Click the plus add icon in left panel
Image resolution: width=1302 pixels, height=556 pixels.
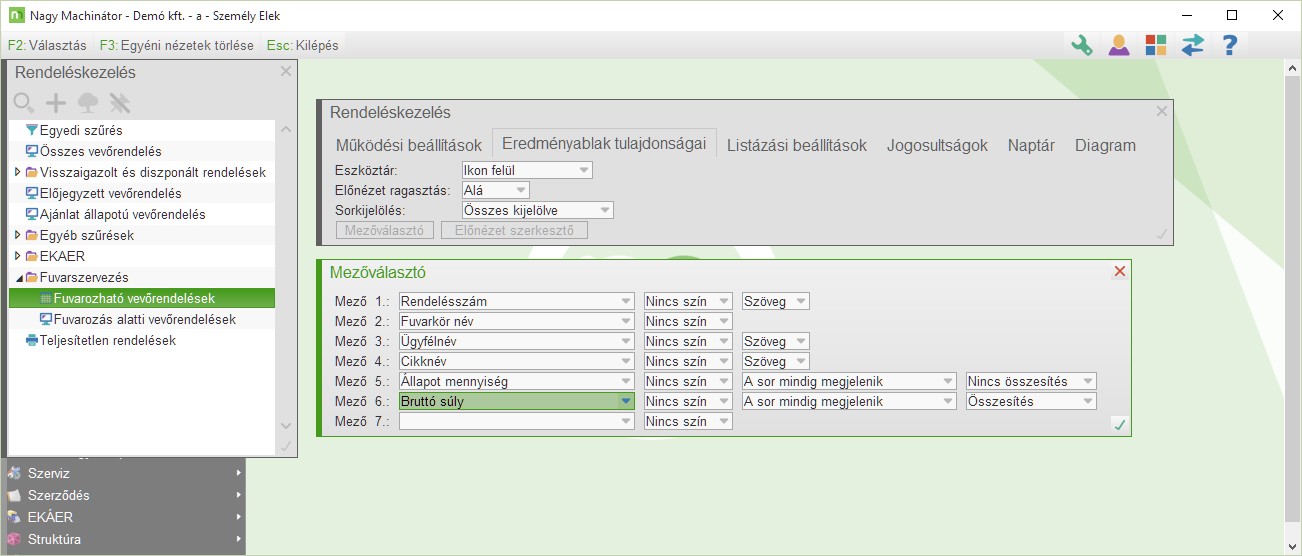coord(56,102)
